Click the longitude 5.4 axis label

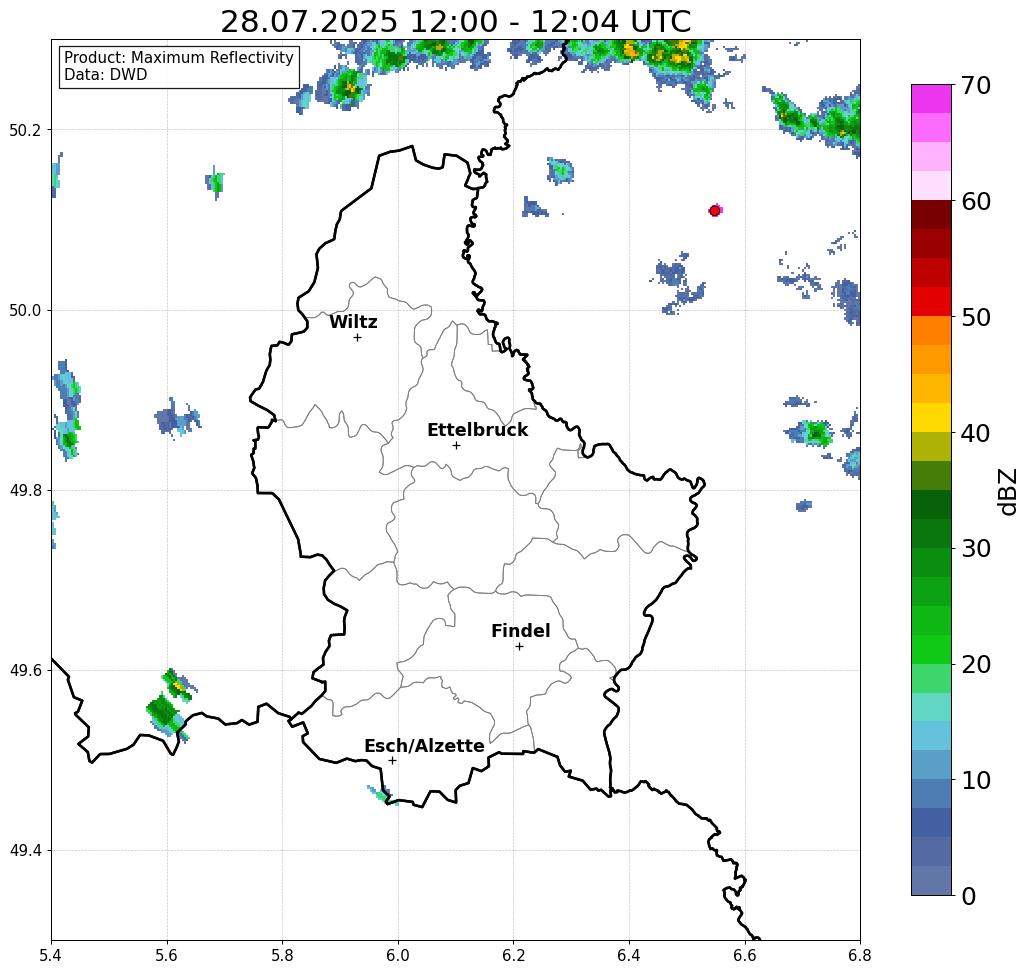(x=51, y=955)
